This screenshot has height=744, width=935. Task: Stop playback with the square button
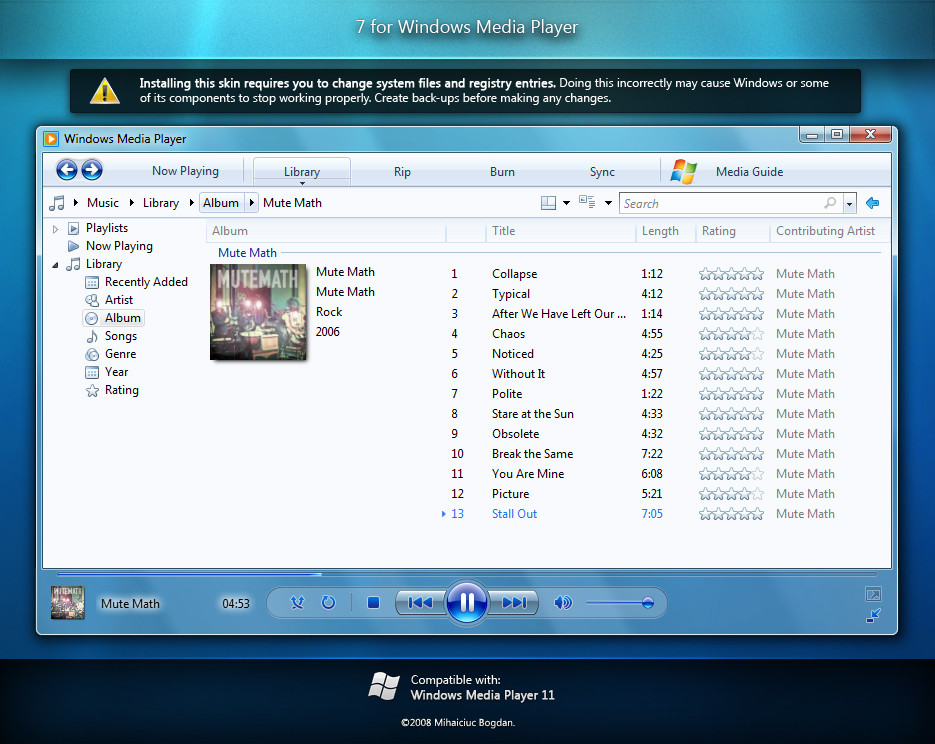click(x=373, y=602)
